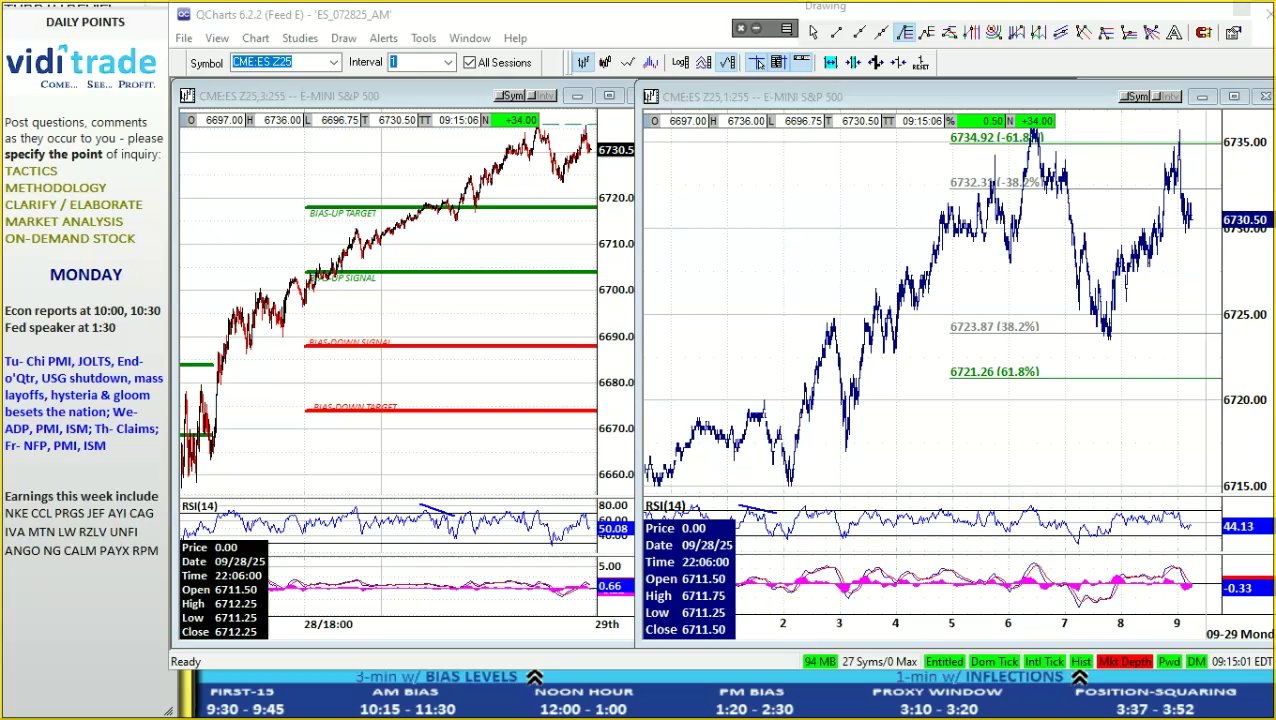Toggle the Log scale button

[681, 62]
